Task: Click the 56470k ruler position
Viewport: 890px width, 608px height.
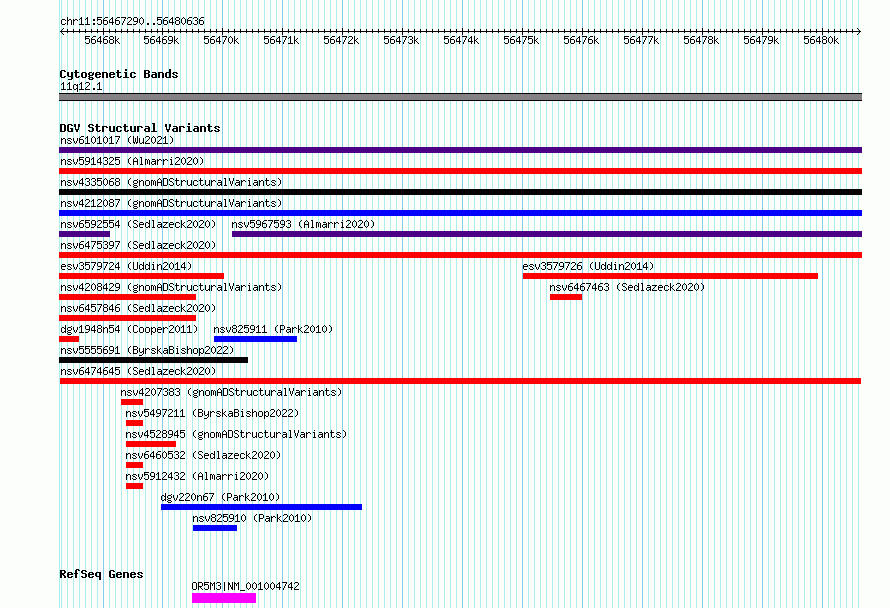Action: (x=221, y=40)
